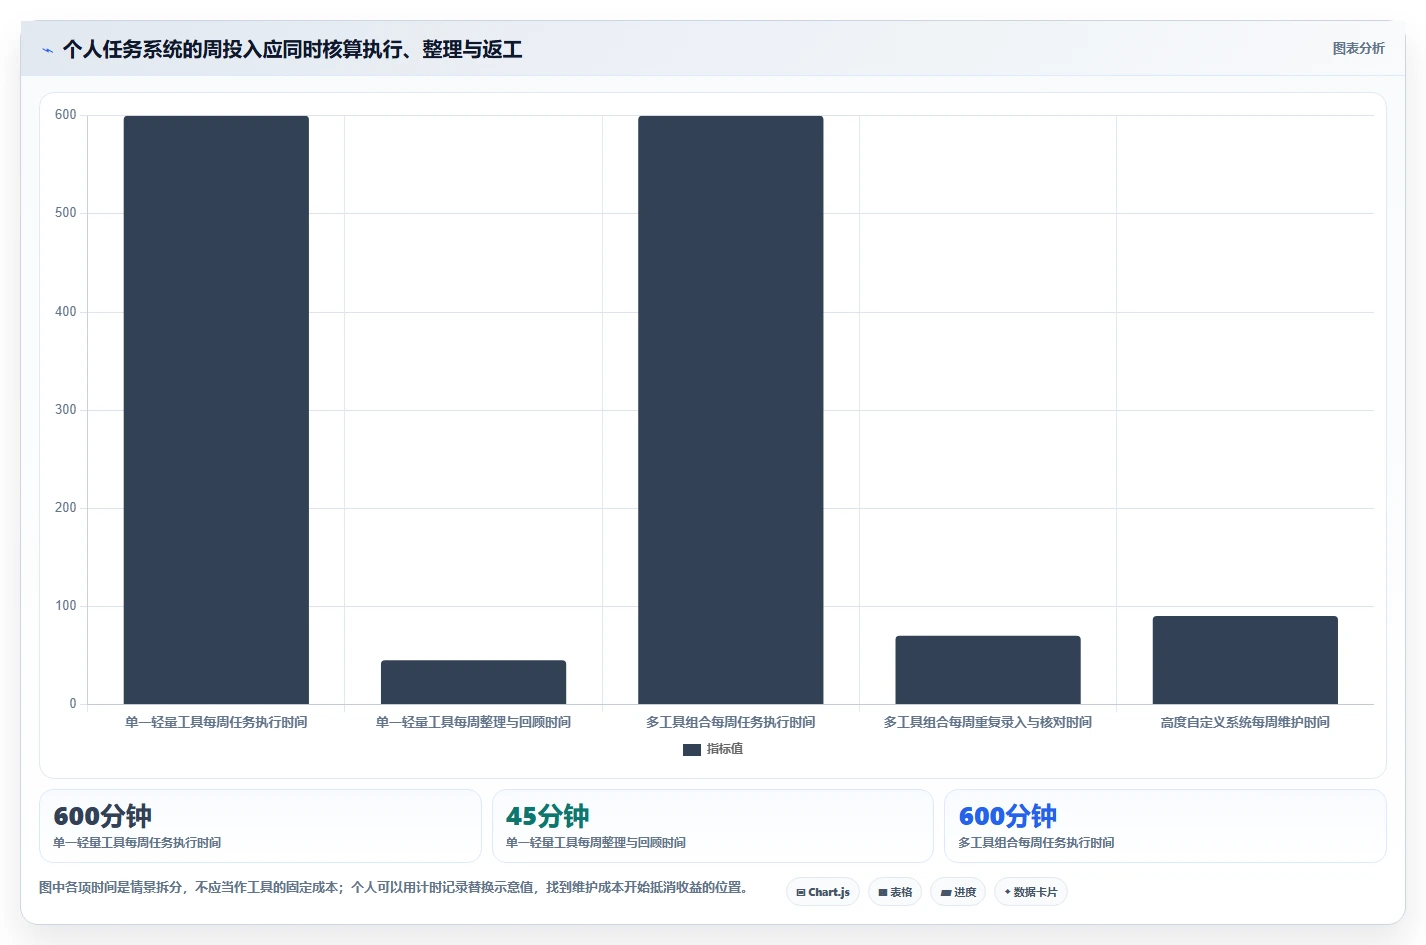Click the footnote starting 图中各项时间是情景拆分
Viewport: 1426px width, 945px height.
[395, 887]
